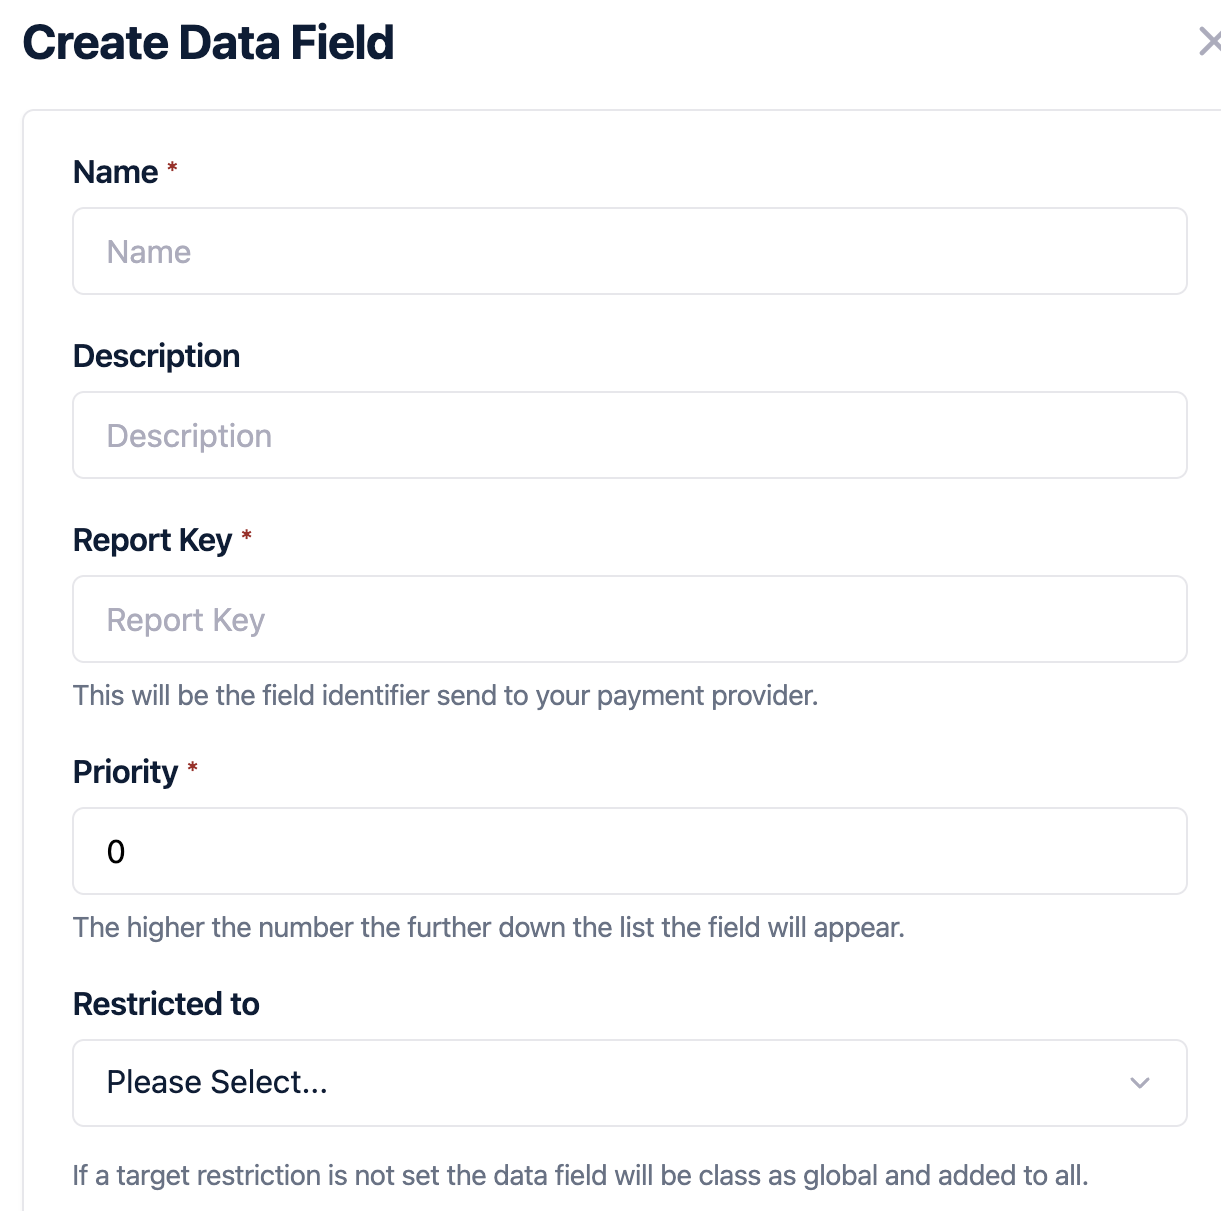1221x1211 pixels.
Task: Close the Create Data Field dialog
Action: point(1210,42)
